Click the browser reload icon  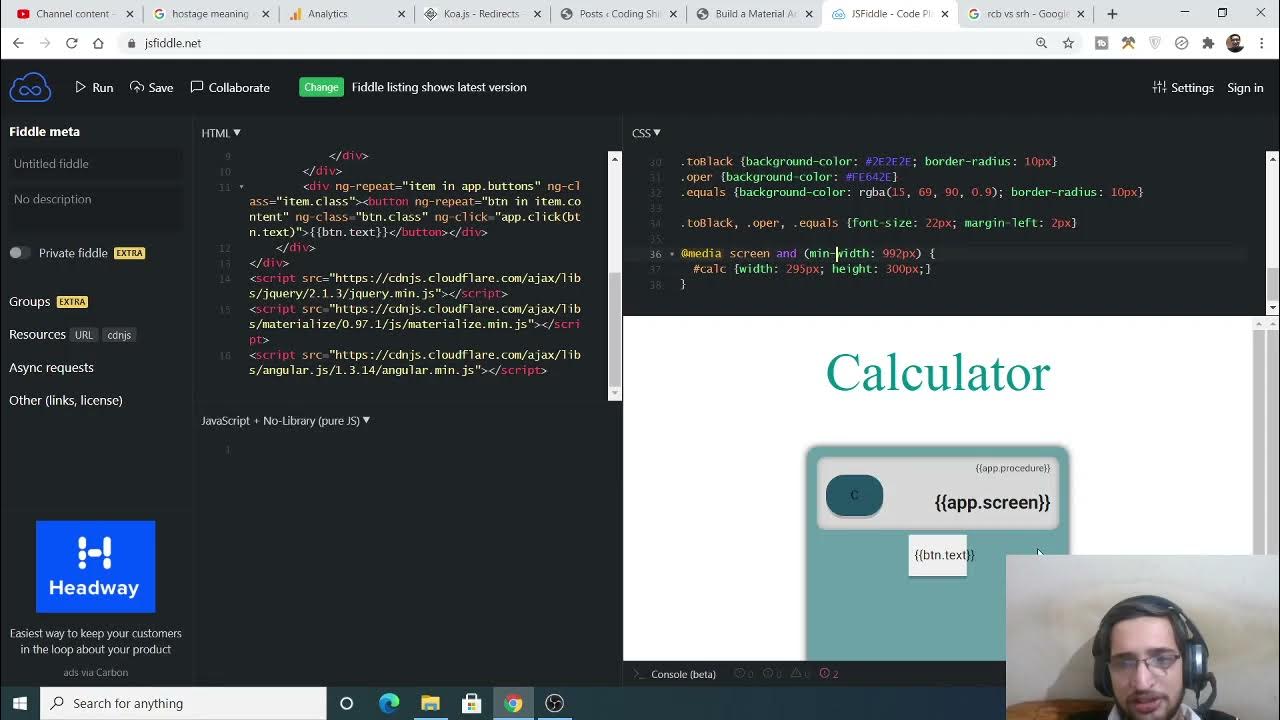point(71,43)
